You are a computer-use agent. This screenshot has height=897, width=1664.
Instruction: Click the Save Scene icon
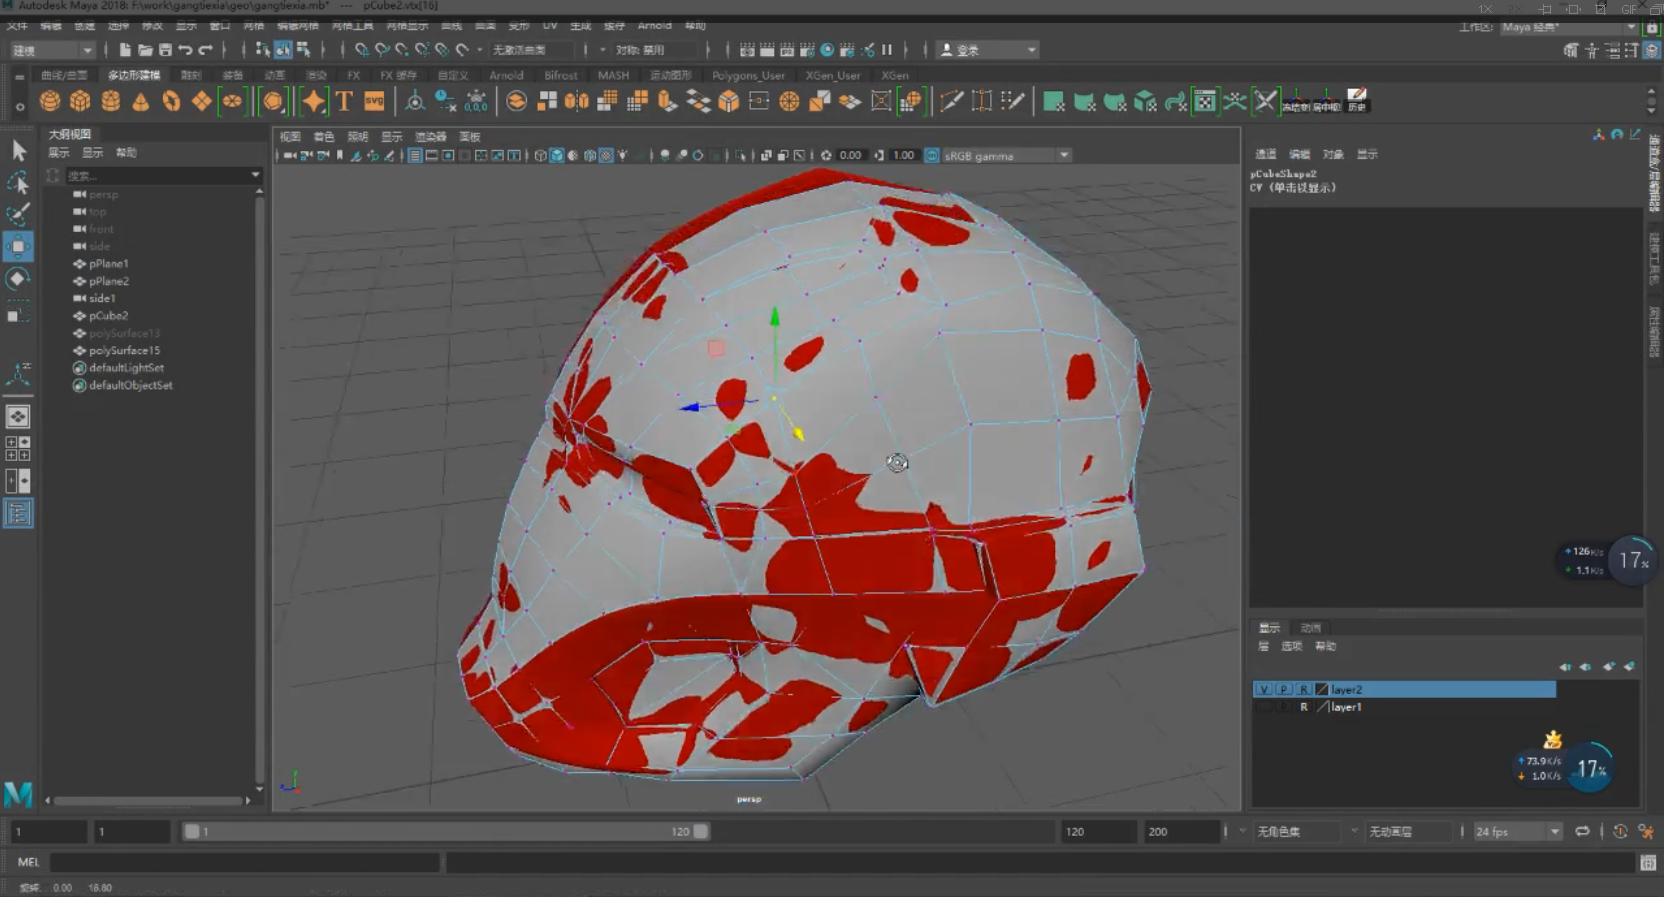coord(165,49)
